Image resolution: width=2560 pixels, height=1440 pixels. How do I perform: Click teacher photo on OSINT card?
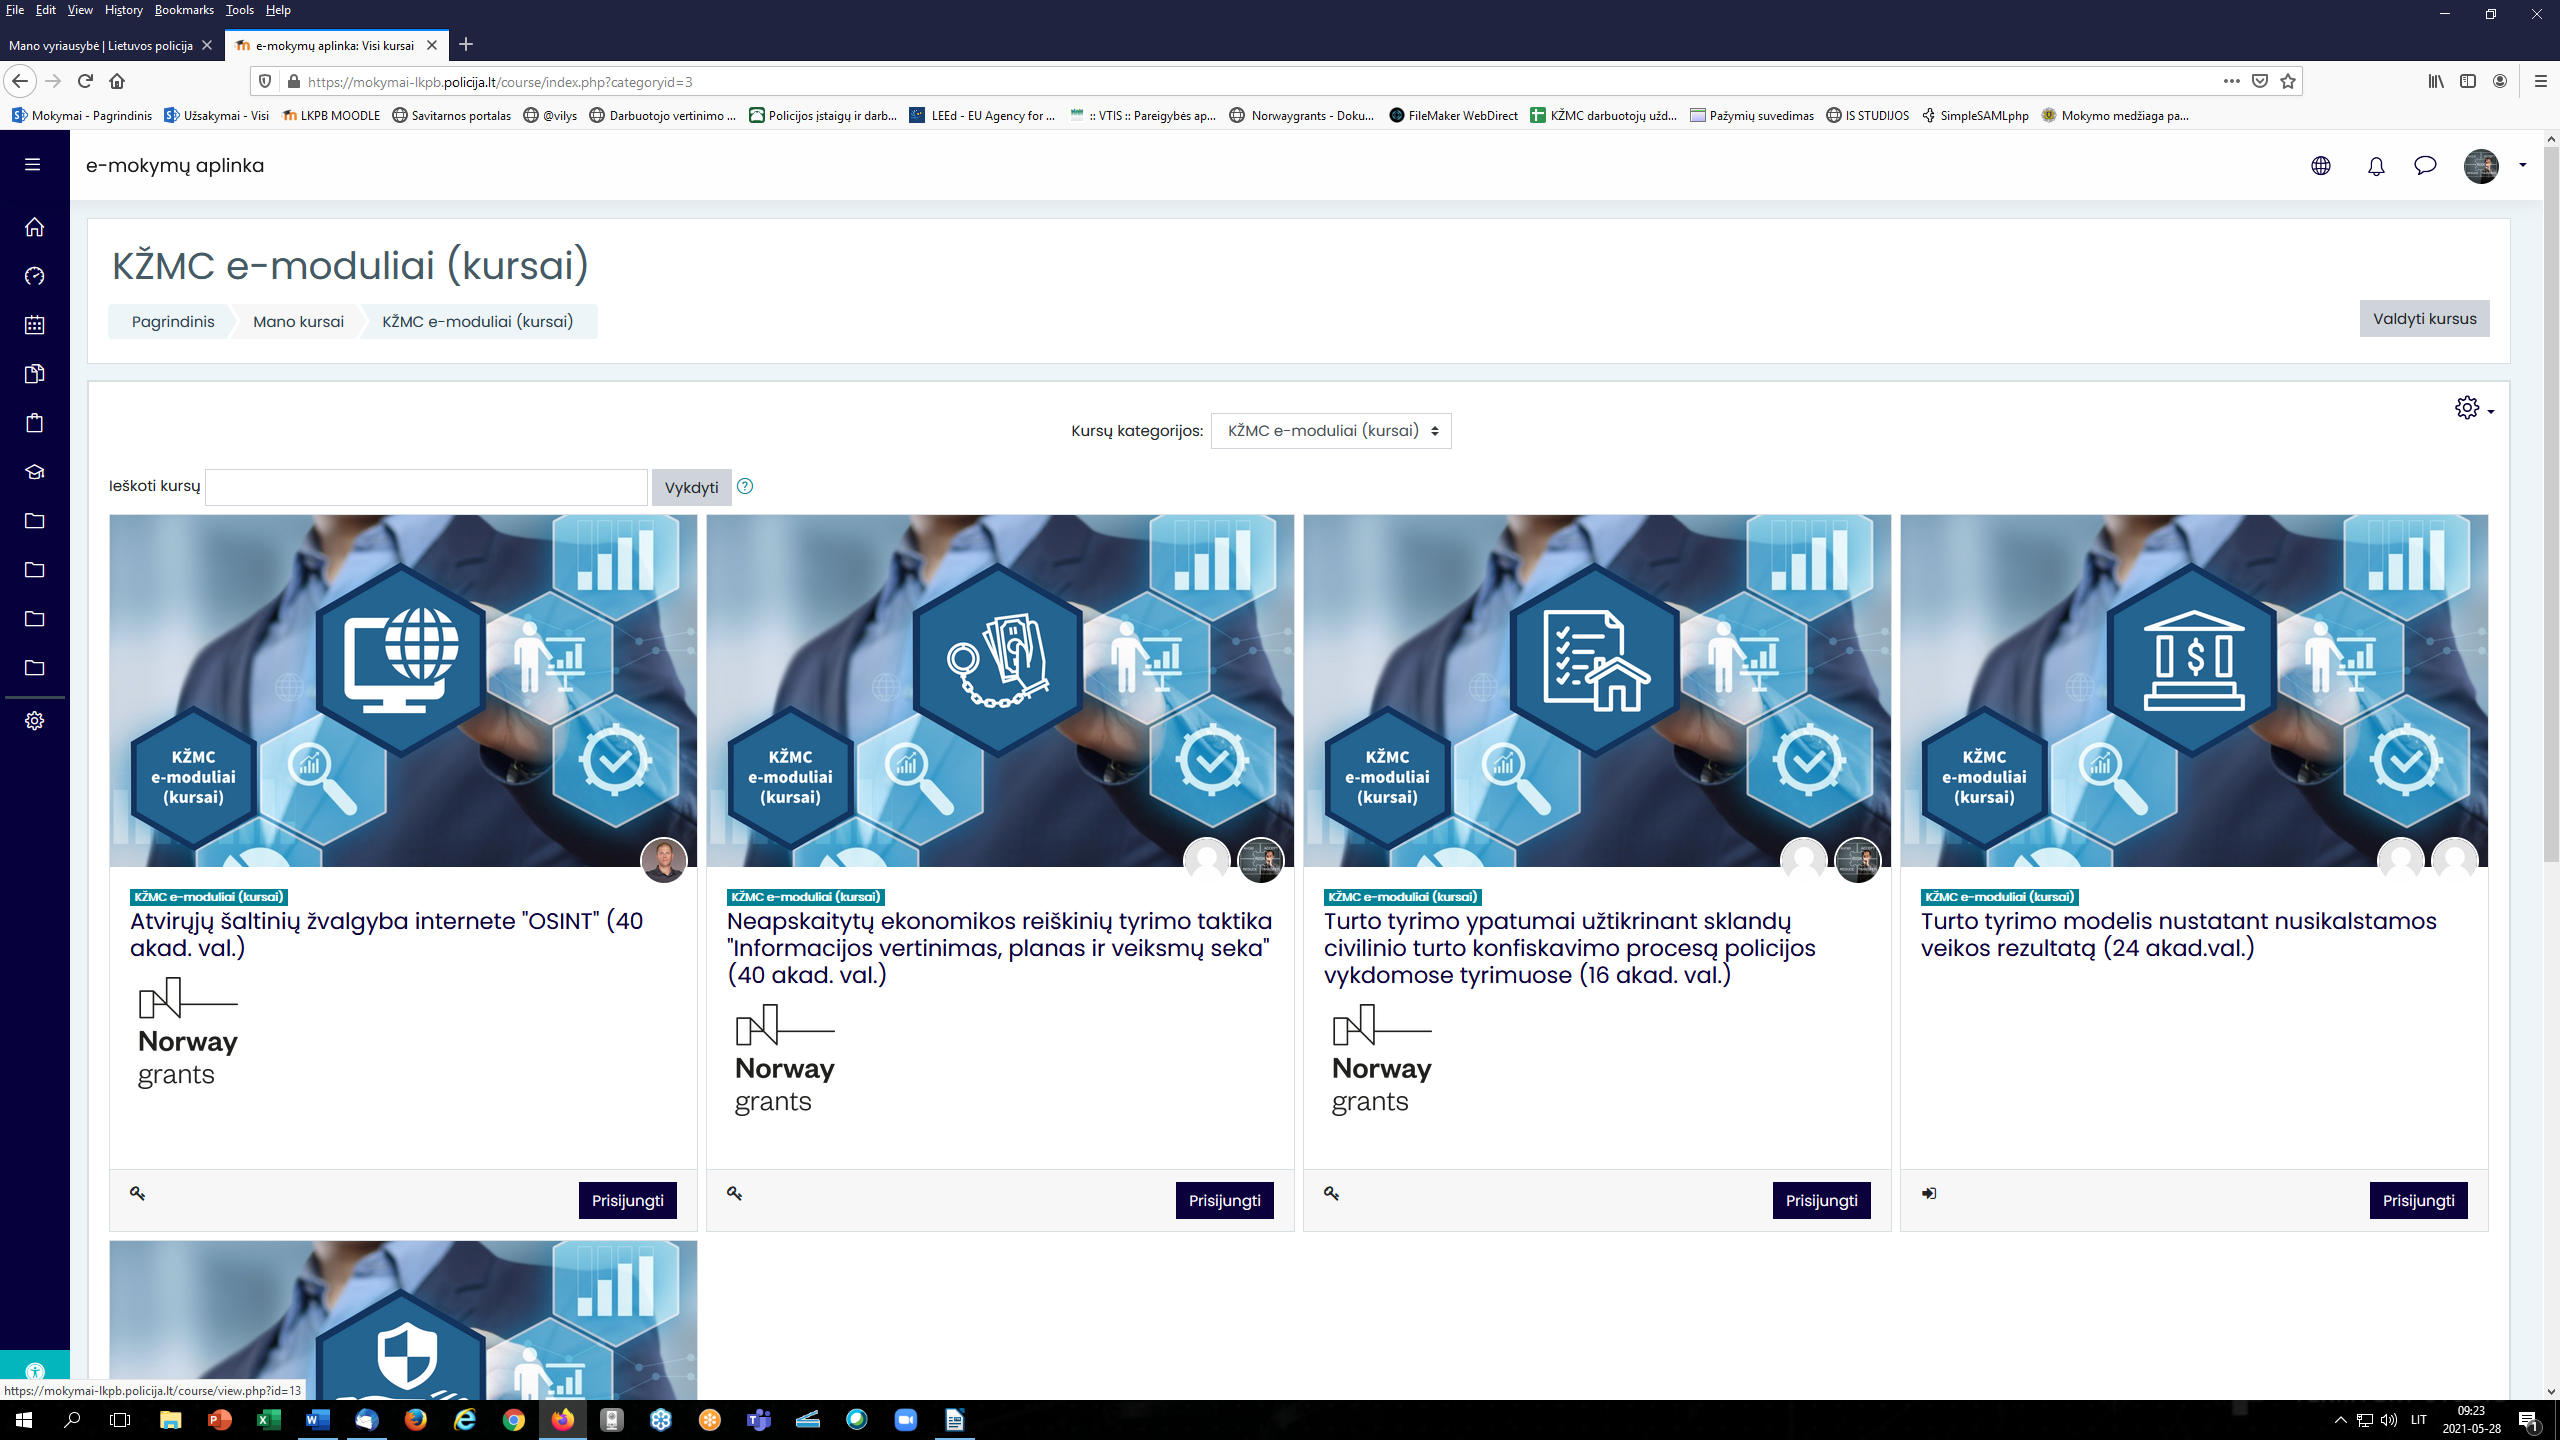click(664, 860)
